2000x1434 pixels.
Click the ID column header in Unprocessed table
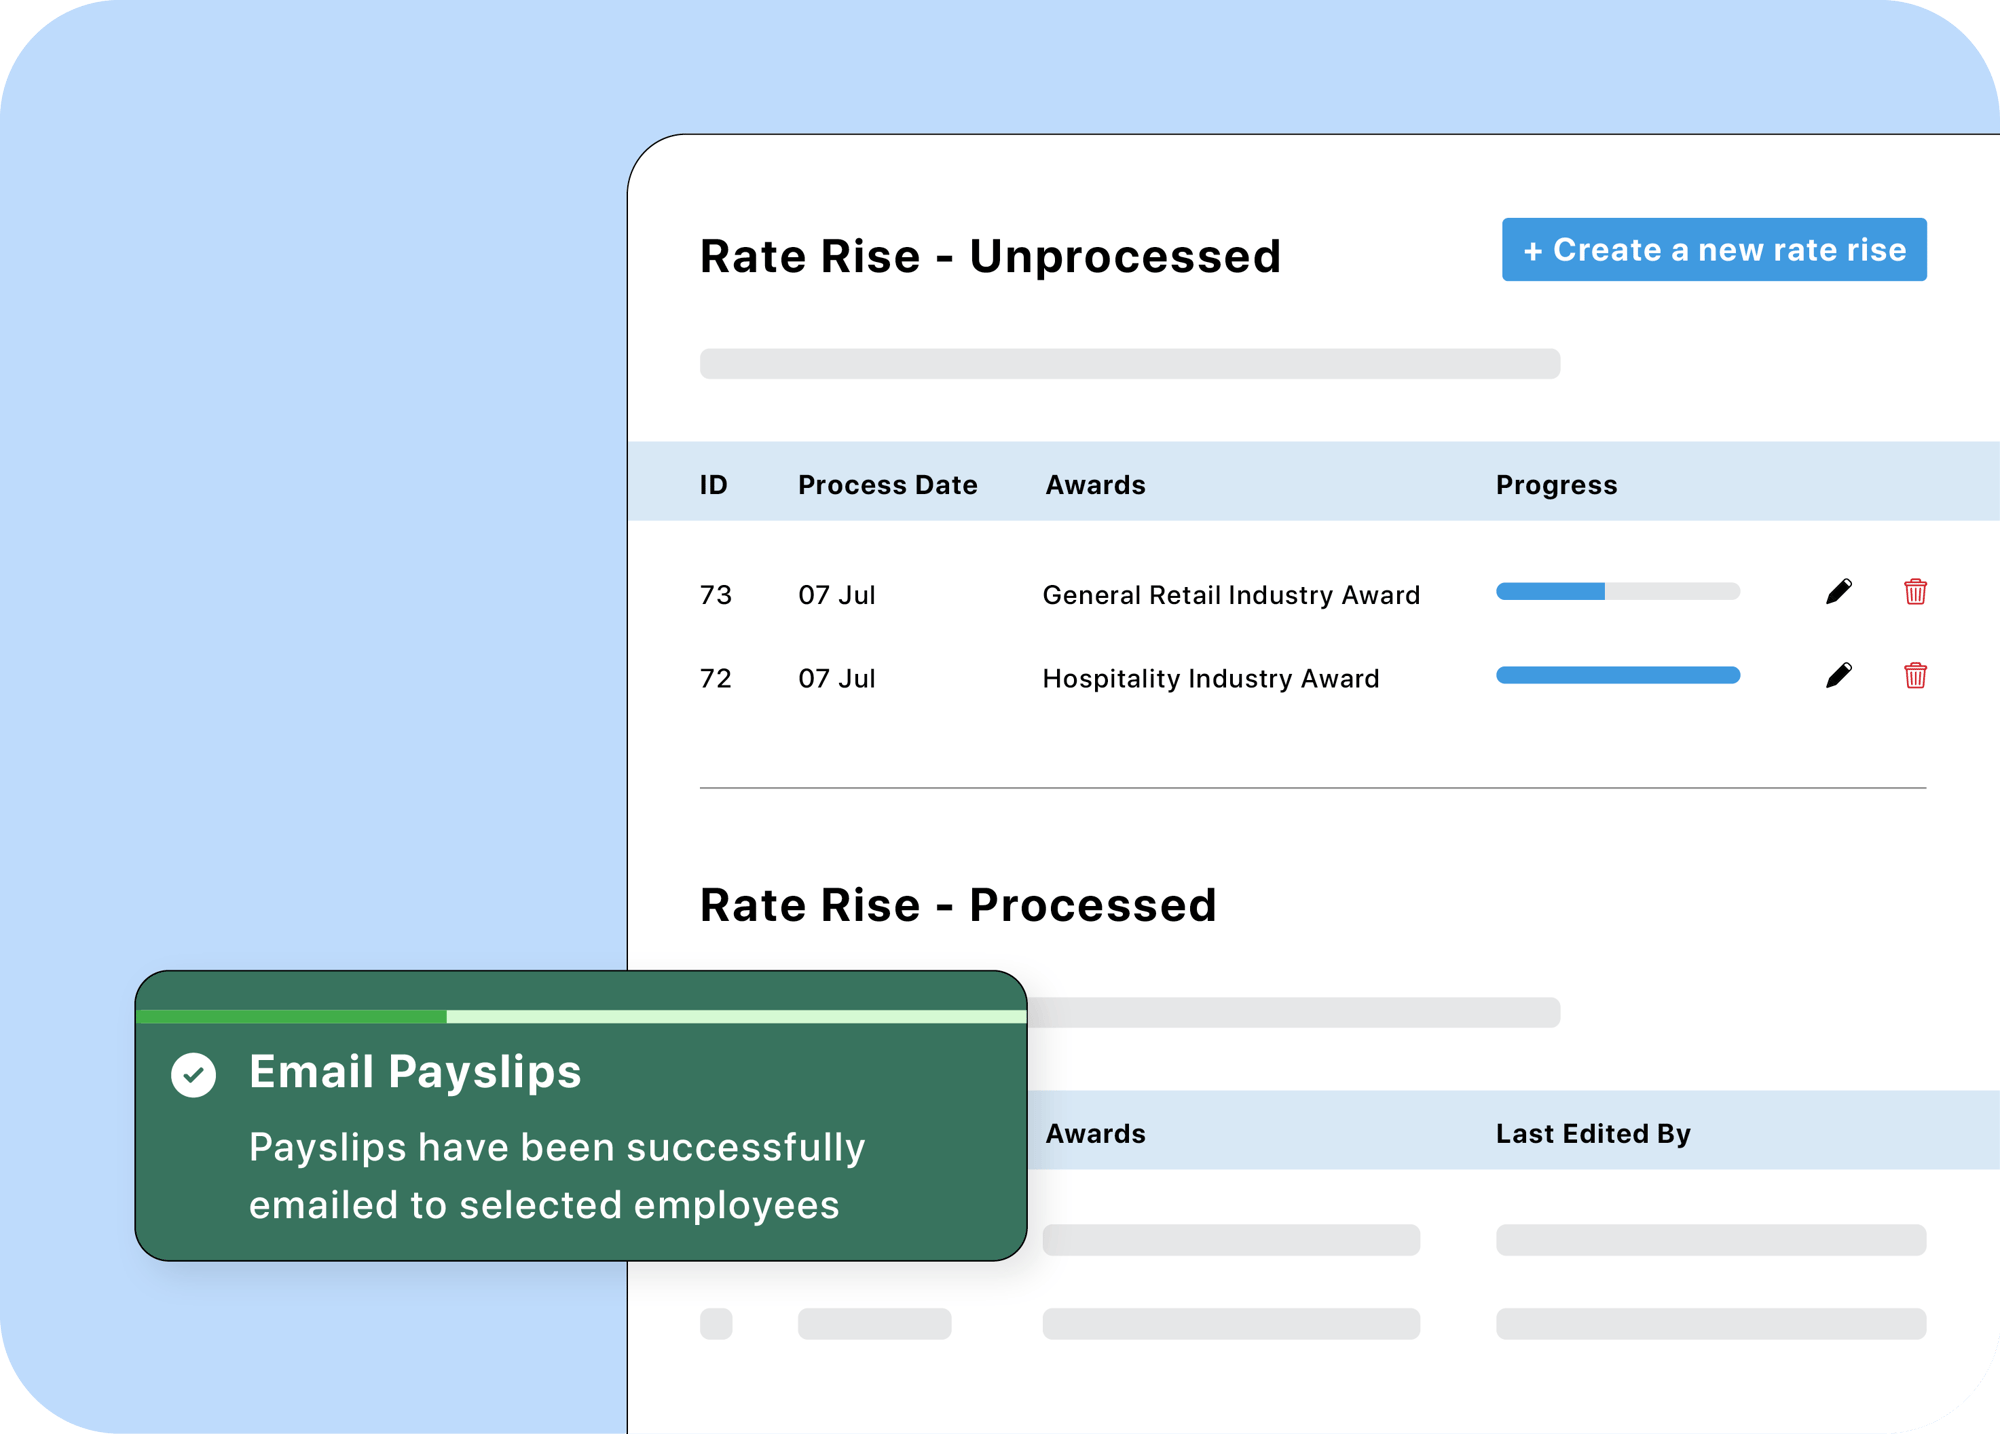tap(713, 485)
